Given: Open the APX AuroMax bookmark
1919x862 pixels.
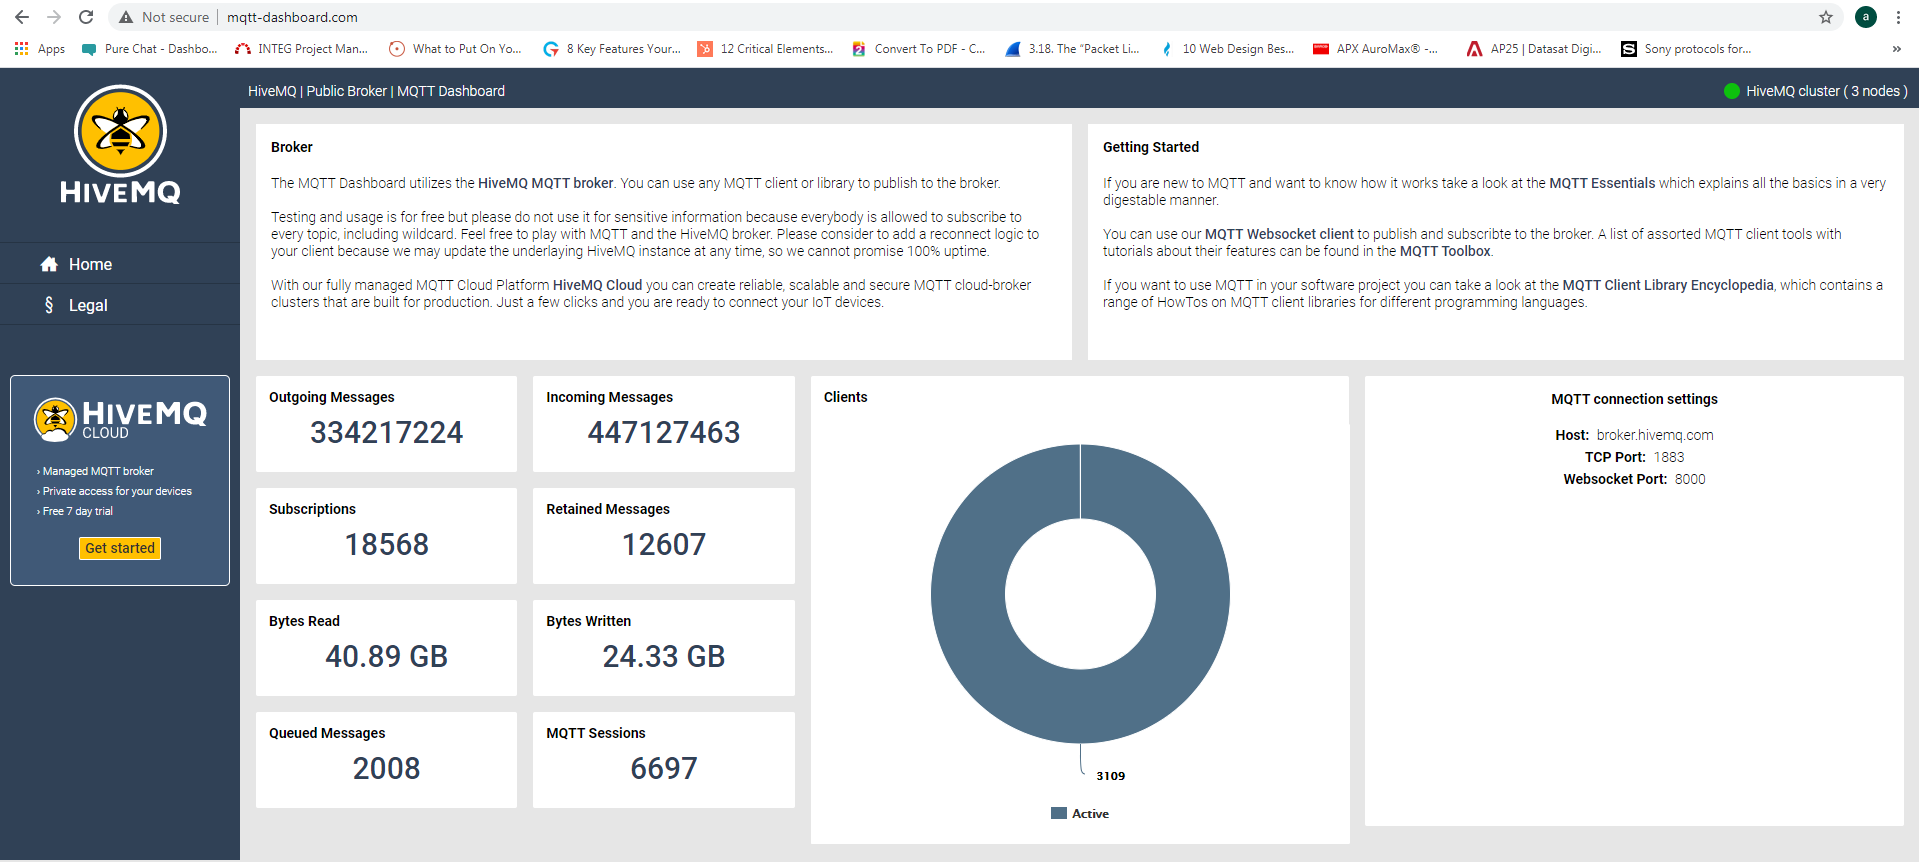Looking at the screenshot, I should coord(1376,48).
